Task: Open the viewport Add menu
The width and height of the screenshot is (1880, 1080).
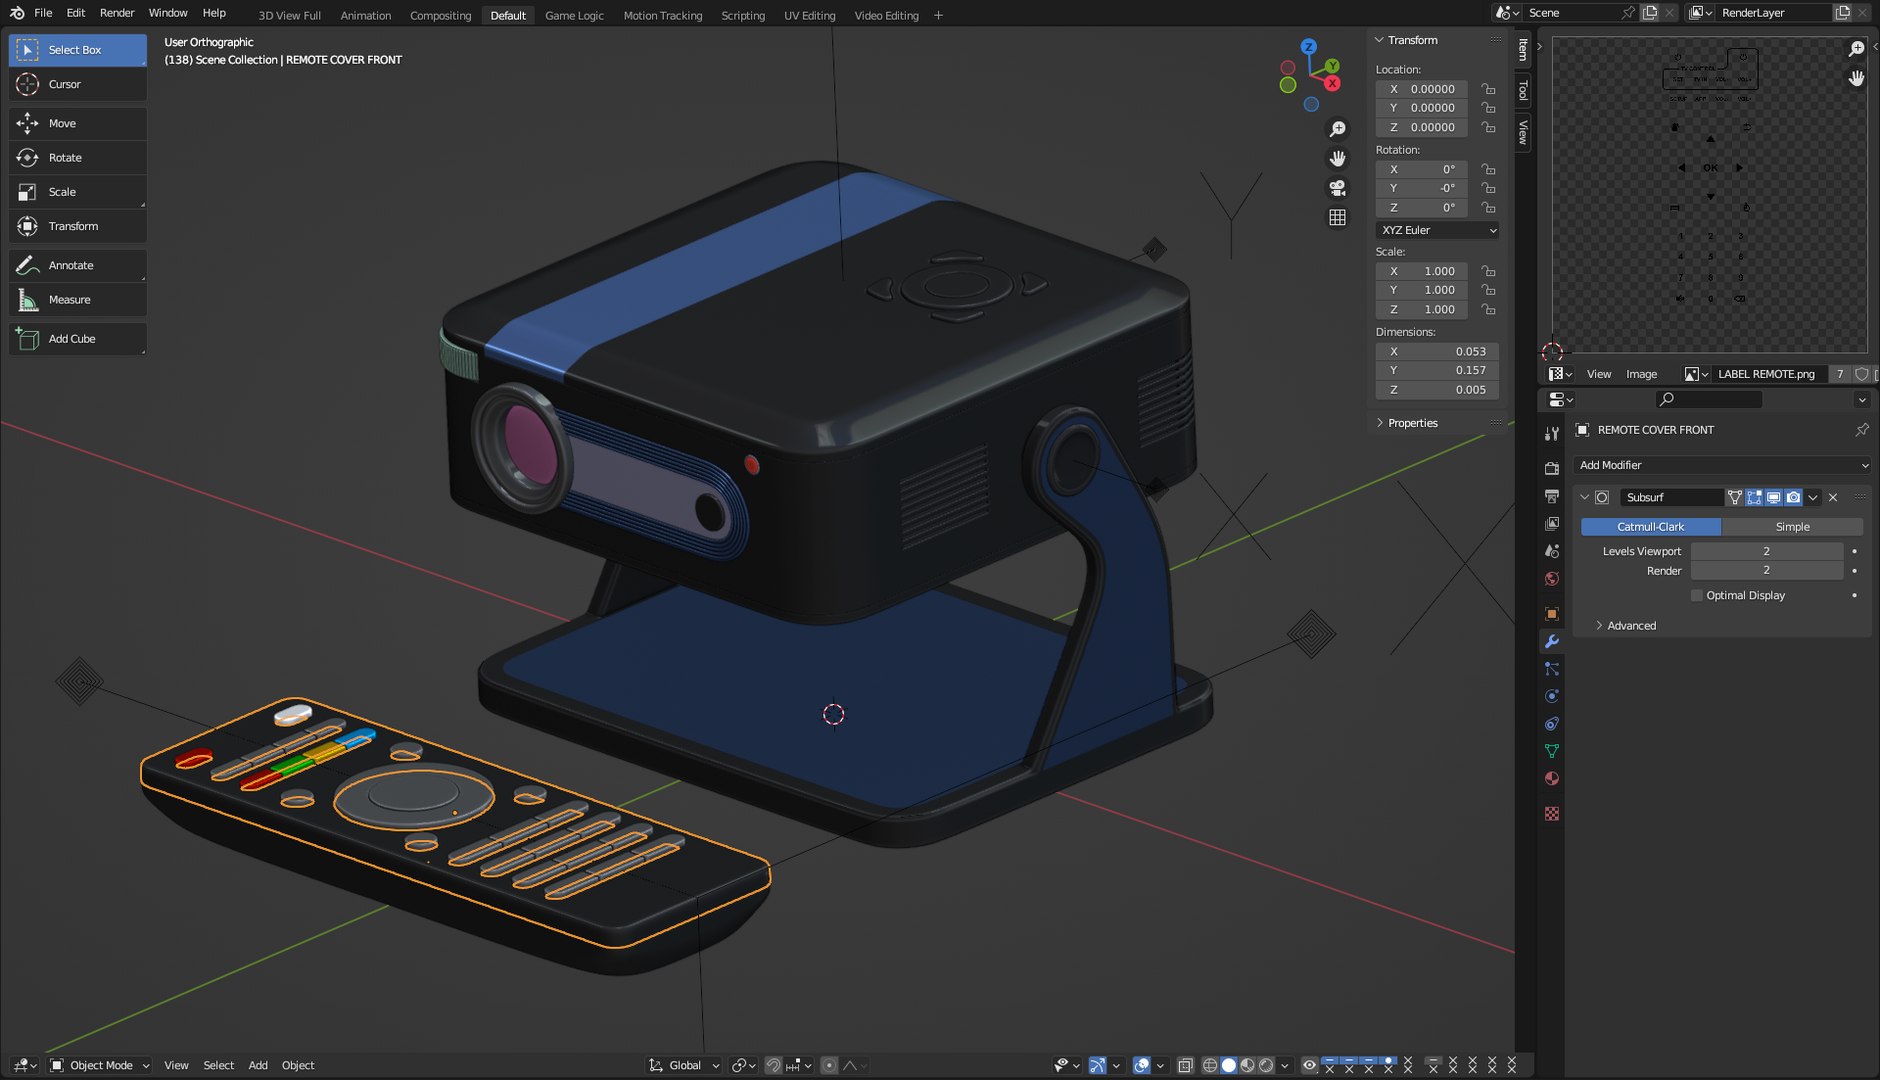Action: coord(258,1065)
